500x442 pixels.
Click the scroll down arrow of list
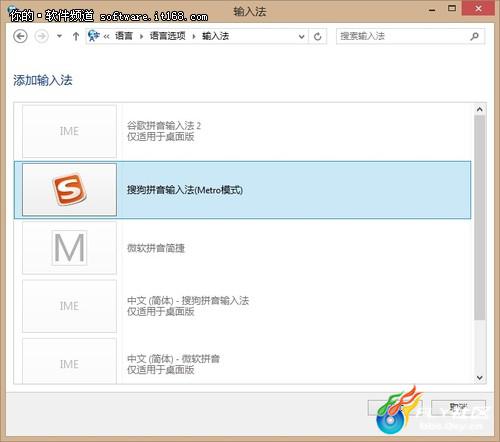click(x=480, y=378)
